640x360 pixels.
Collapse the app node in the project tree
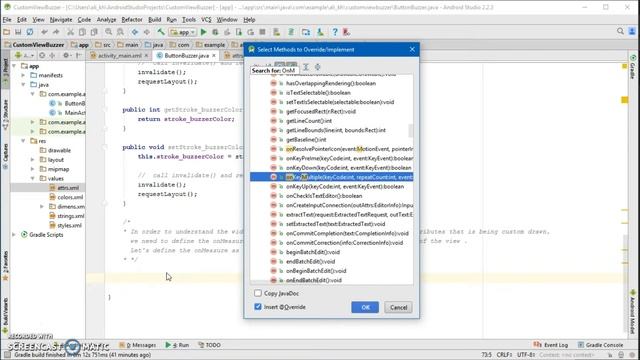(x=14, y=66)
